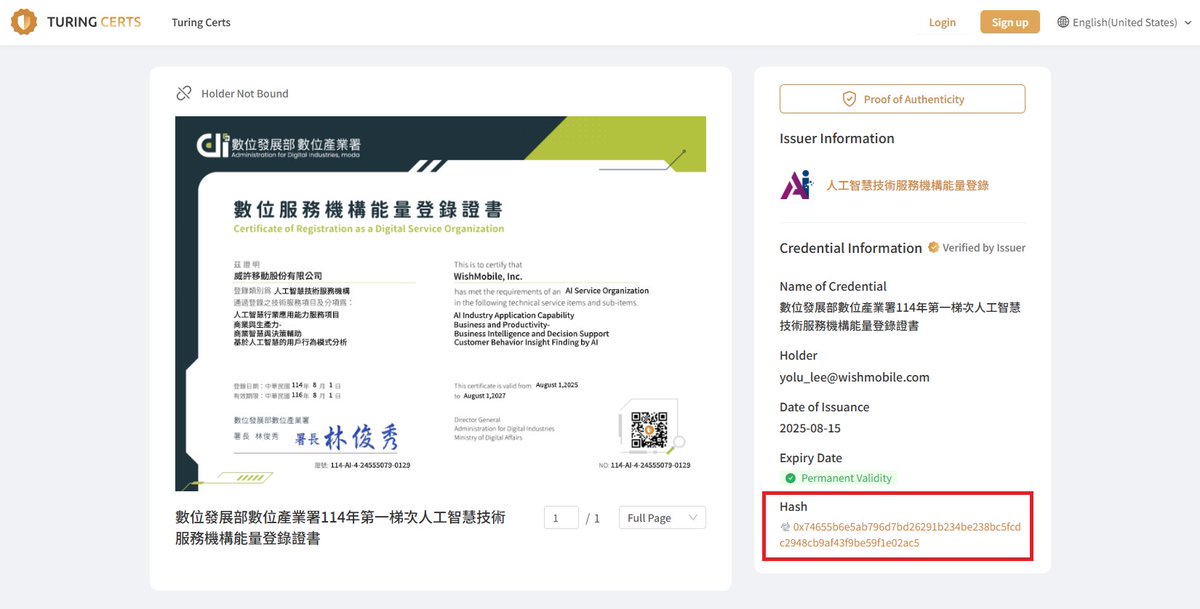Image resolution: width=1200 pixels, height=609 pixels.
Task: Click the issuer's AI organization logo
Action: tap(799, 184)
